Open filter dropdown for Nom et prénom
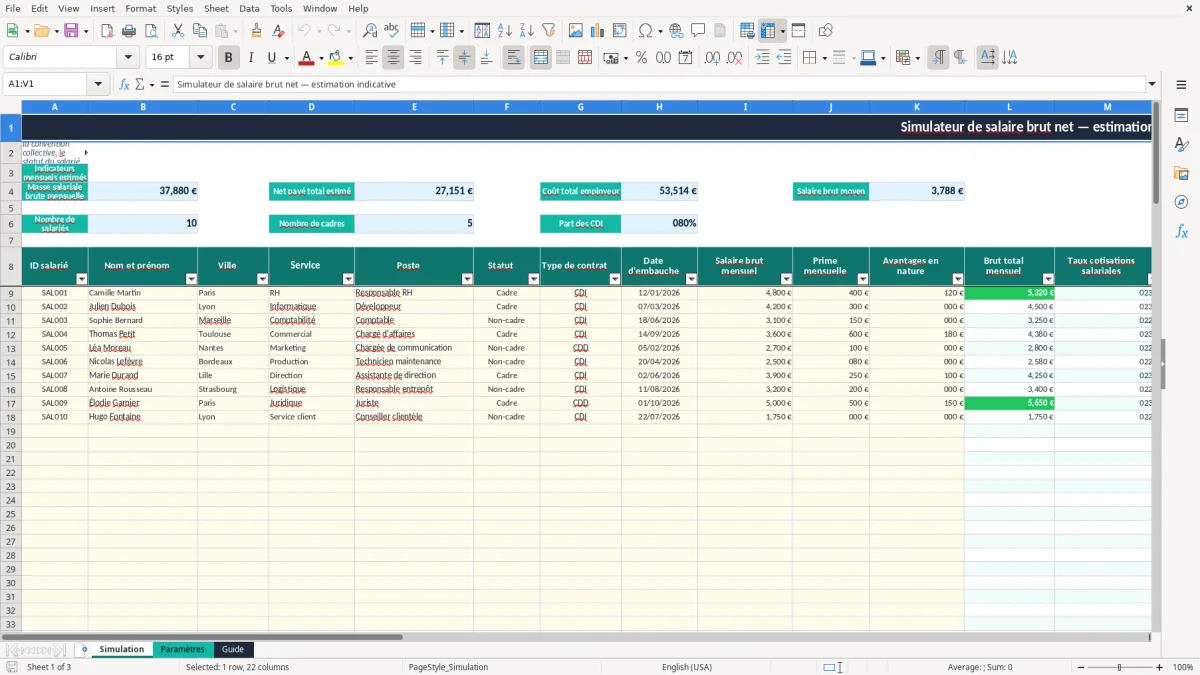The height and width of the screenshot is (675, 1200). 191,279
